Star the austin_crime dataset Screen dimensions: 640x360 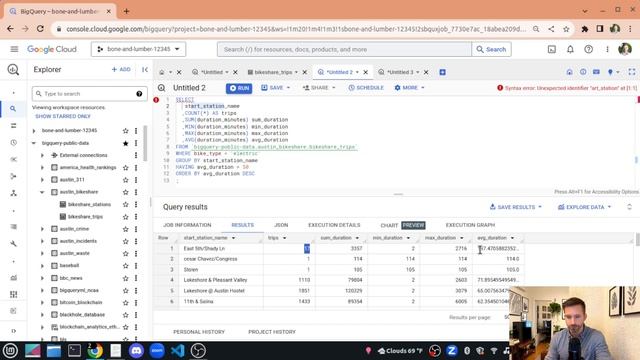point(125,229)
